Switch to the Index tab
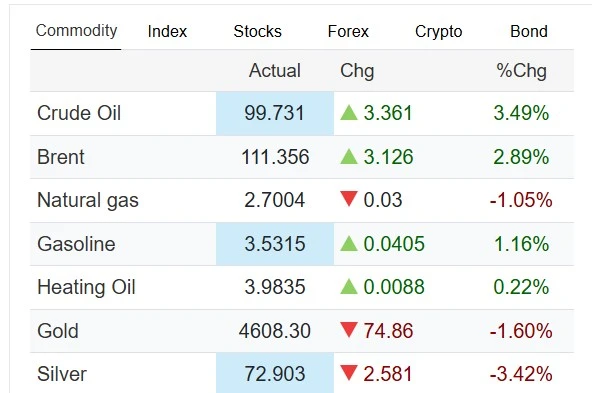The image size is (592, 393). (x=167, y=31)
